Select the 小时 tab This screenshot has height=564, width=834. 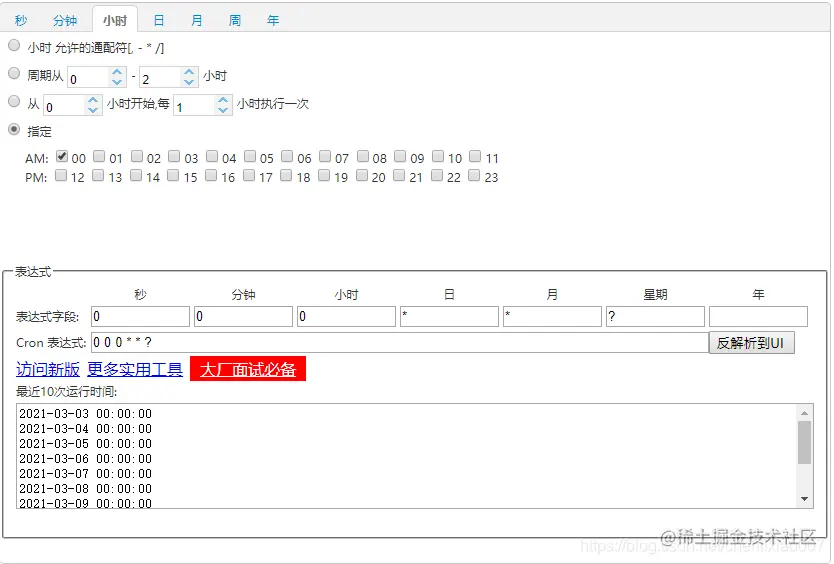pyautogui.click(x=115, y=20)
